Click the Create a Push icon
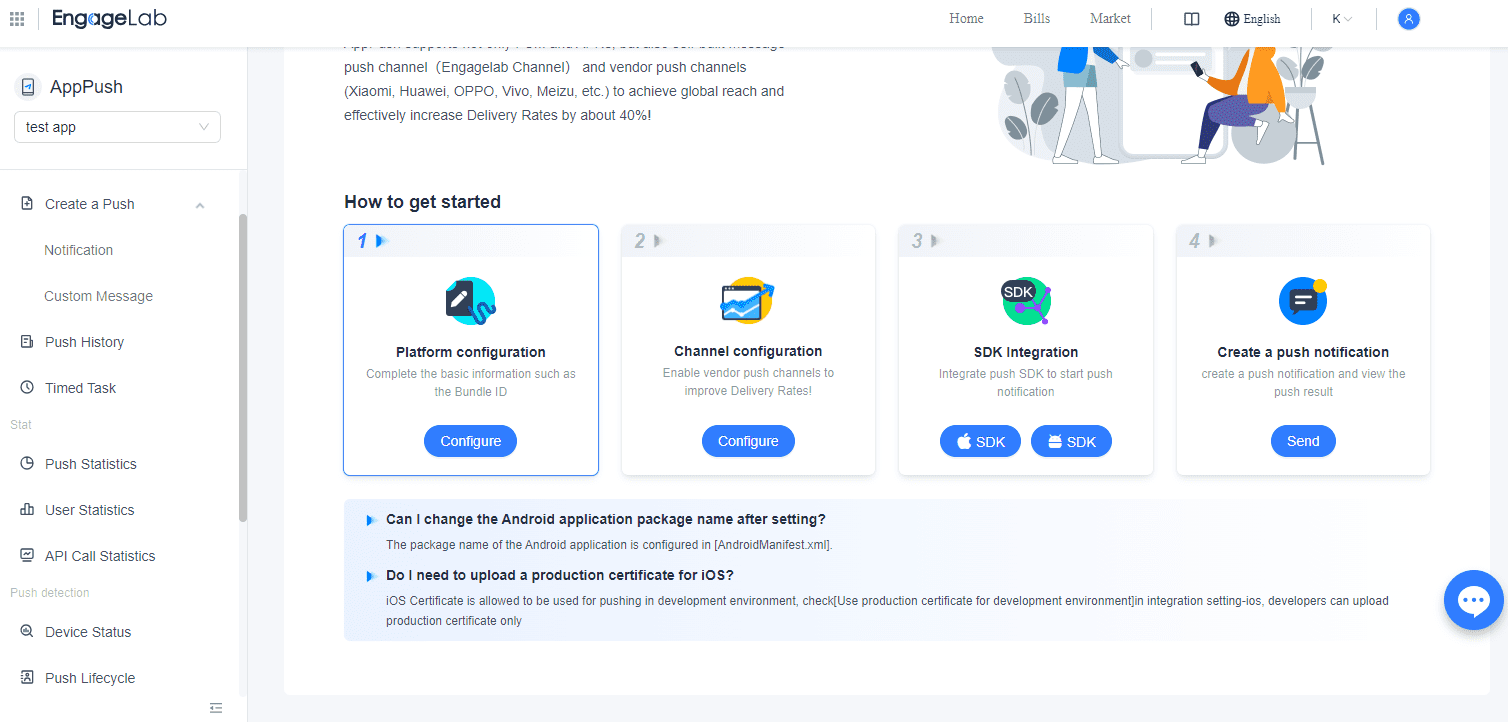Image resolution: width=1508 pixels, height=722 pixels. [x=27, y=204]
